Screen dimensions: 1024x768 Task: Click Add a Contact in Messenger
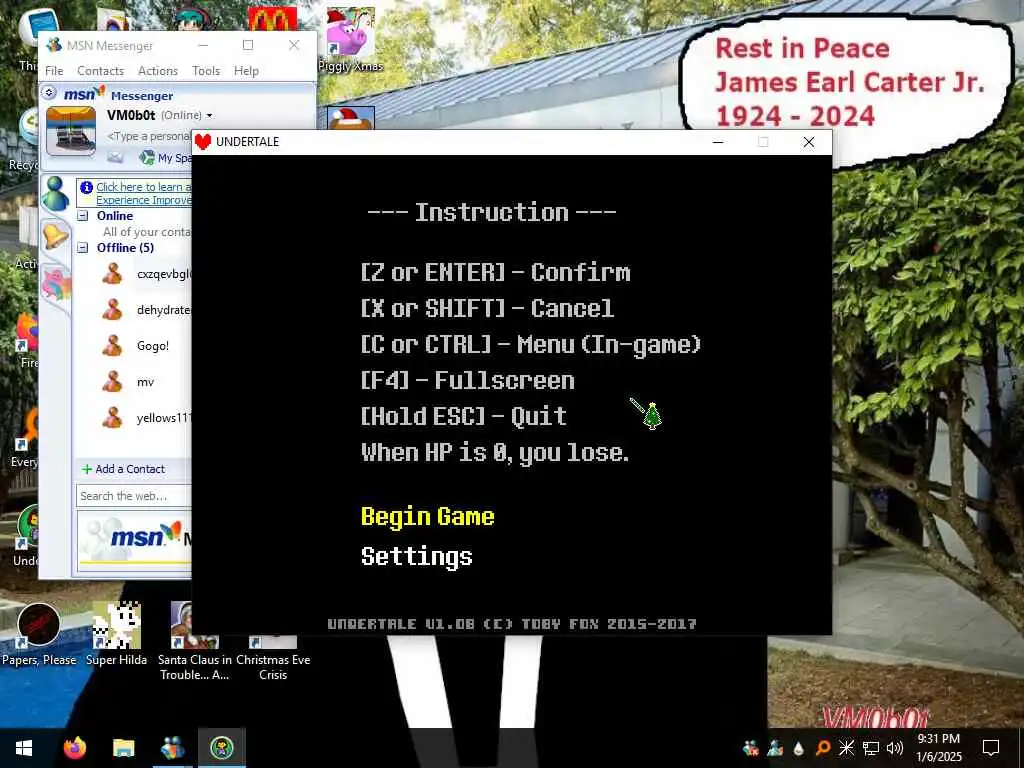123,469
